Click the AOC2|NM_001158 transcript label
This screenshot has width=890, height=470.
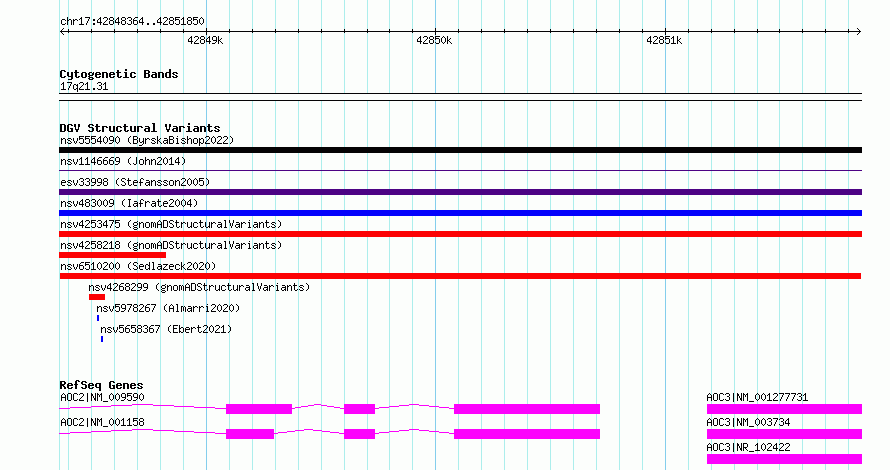(102, 422)
